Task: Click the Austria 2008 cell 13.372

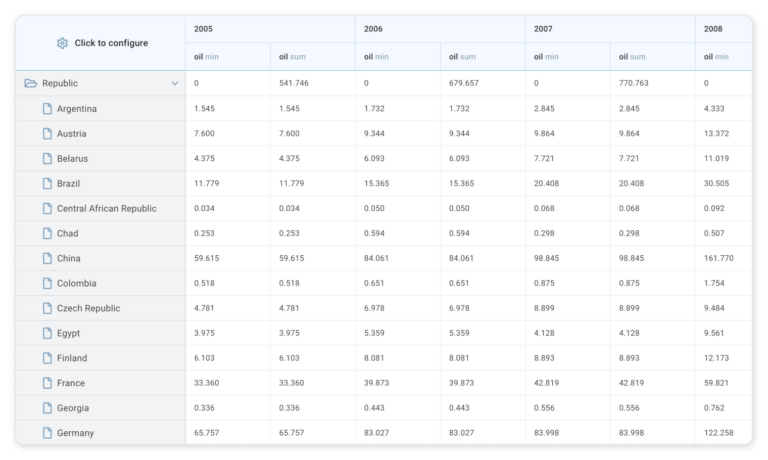Action: point(724,133)
